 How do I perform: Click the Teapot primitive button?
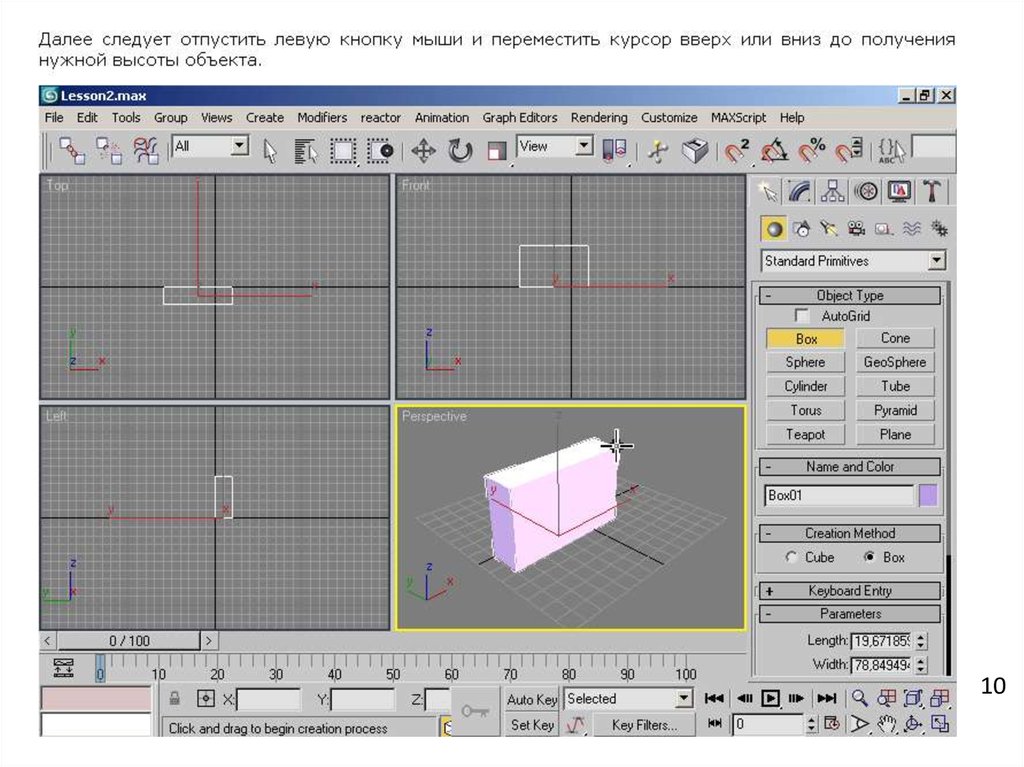[x=805, y=435]
